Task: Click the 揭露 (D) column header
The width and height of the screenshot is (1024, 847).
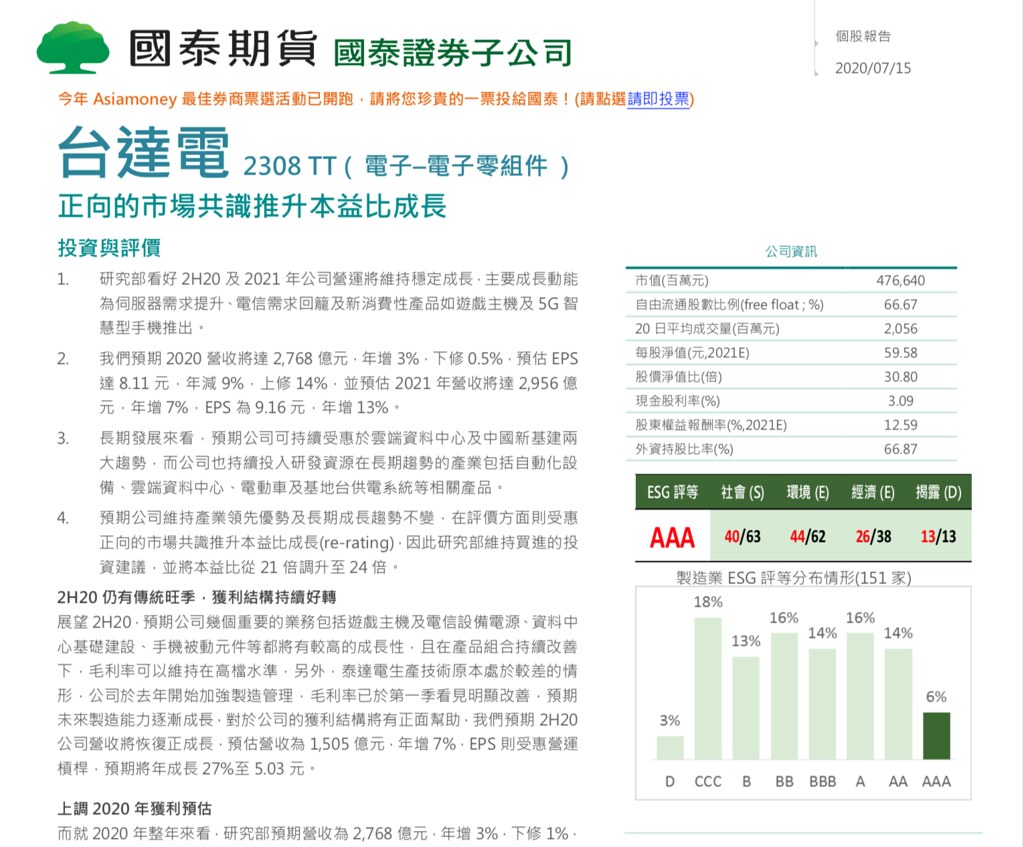Action: pyautogui.click(x=938, y=492)
